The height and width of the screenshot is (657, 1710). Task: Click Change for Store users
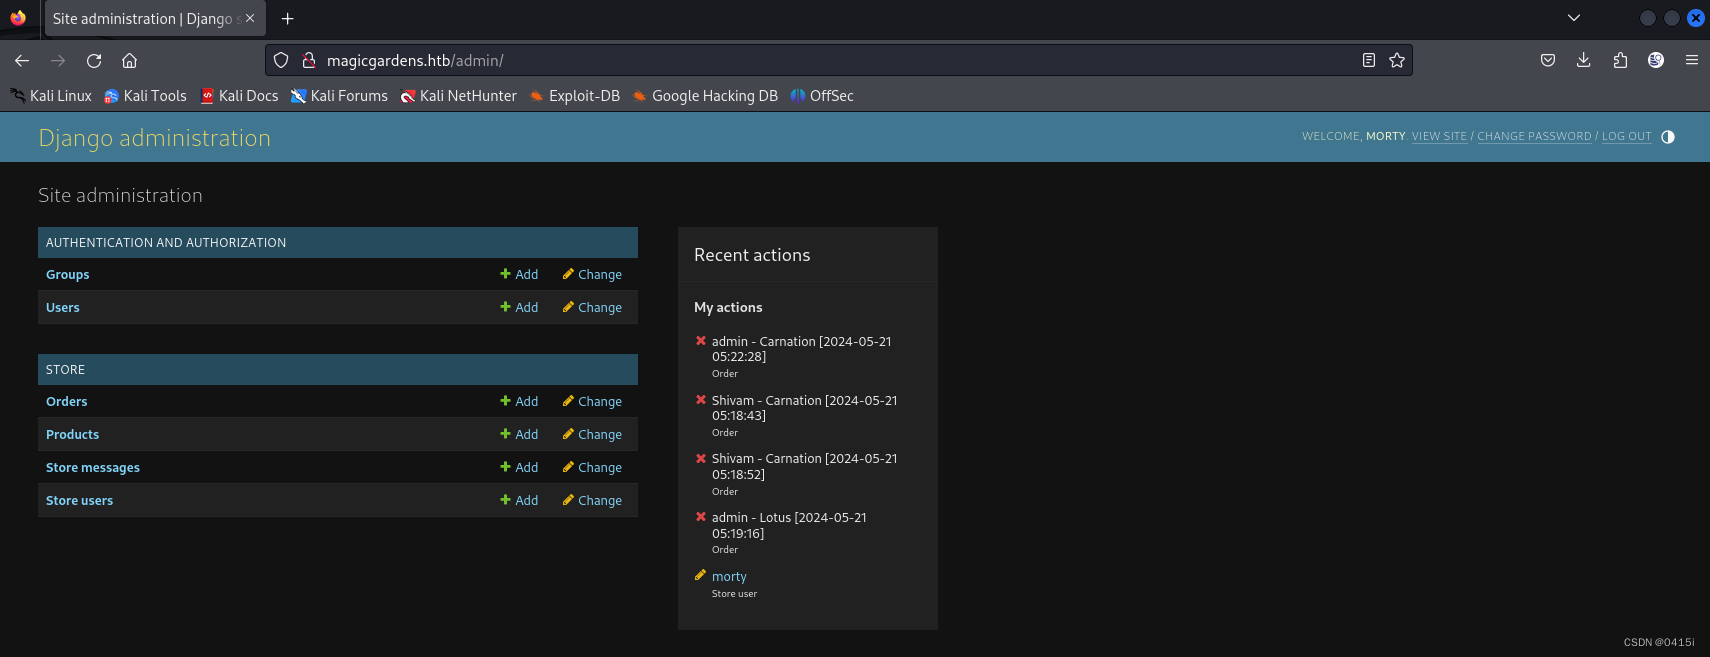[592, 501]
